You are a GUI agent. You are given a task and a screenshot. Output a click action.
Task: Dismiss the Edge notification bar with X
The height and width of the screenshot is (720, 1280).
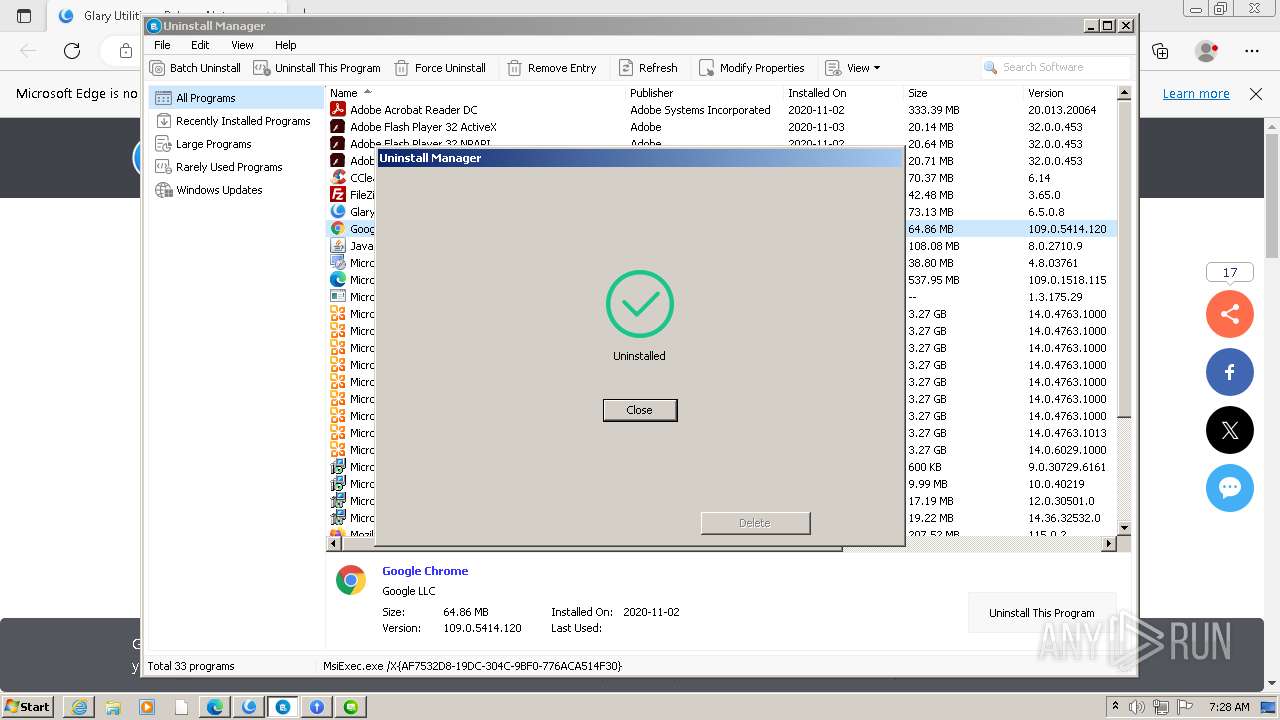coord(1256,94)
